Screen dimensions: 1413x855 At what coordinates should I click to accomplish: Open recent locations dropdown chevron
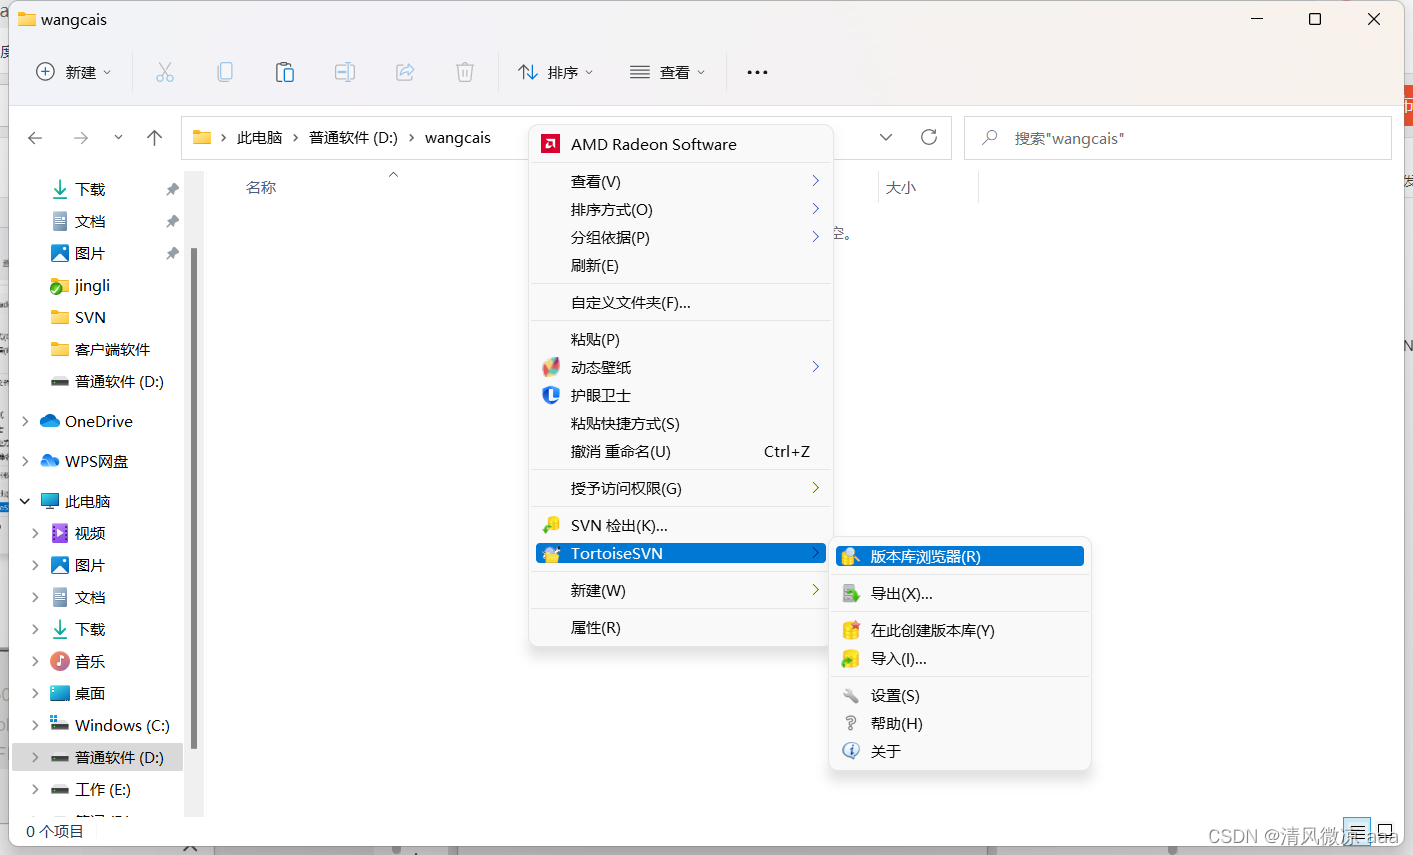click(118, 138)
